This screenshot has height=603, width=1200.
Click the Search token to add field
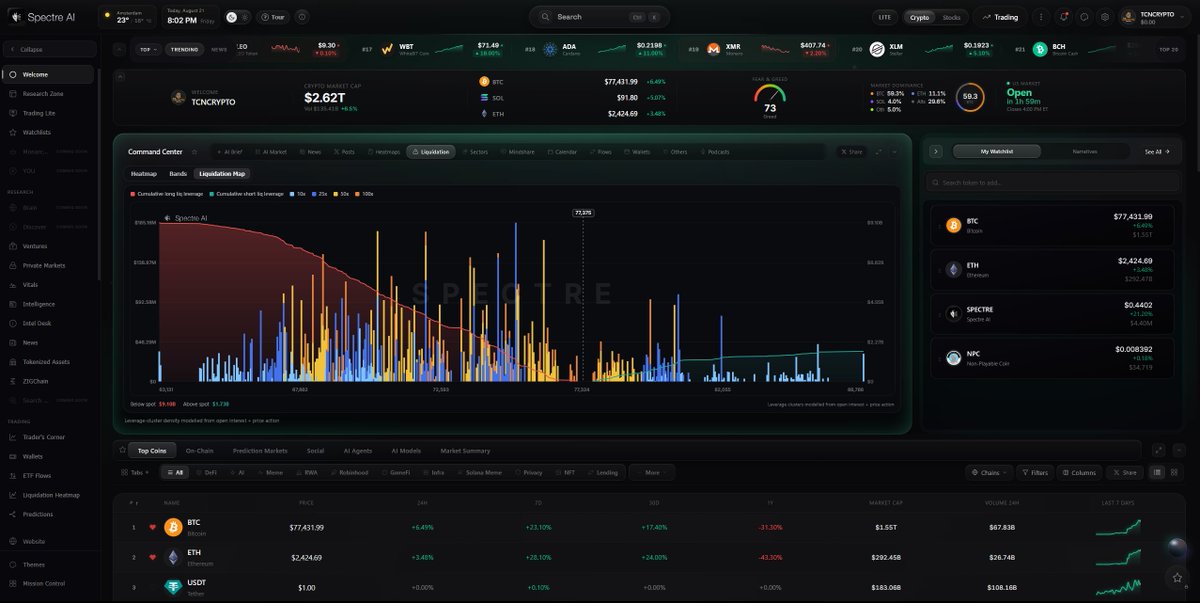point(1053,183)
